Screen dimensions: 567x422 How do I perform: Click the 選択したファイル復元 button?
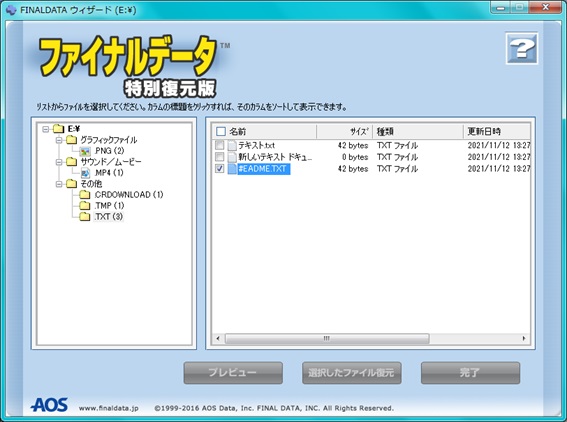(x=351, y=373)
